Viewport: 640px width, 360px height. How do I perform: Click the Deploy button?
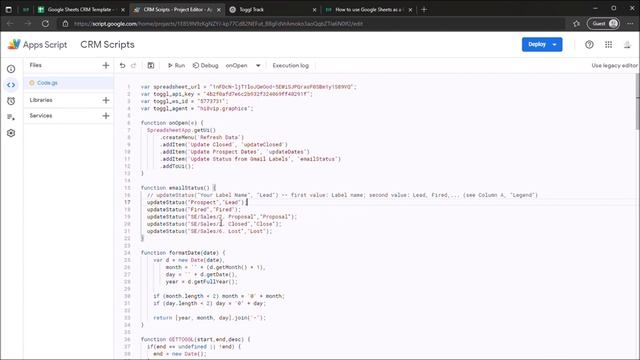point(537,44)
